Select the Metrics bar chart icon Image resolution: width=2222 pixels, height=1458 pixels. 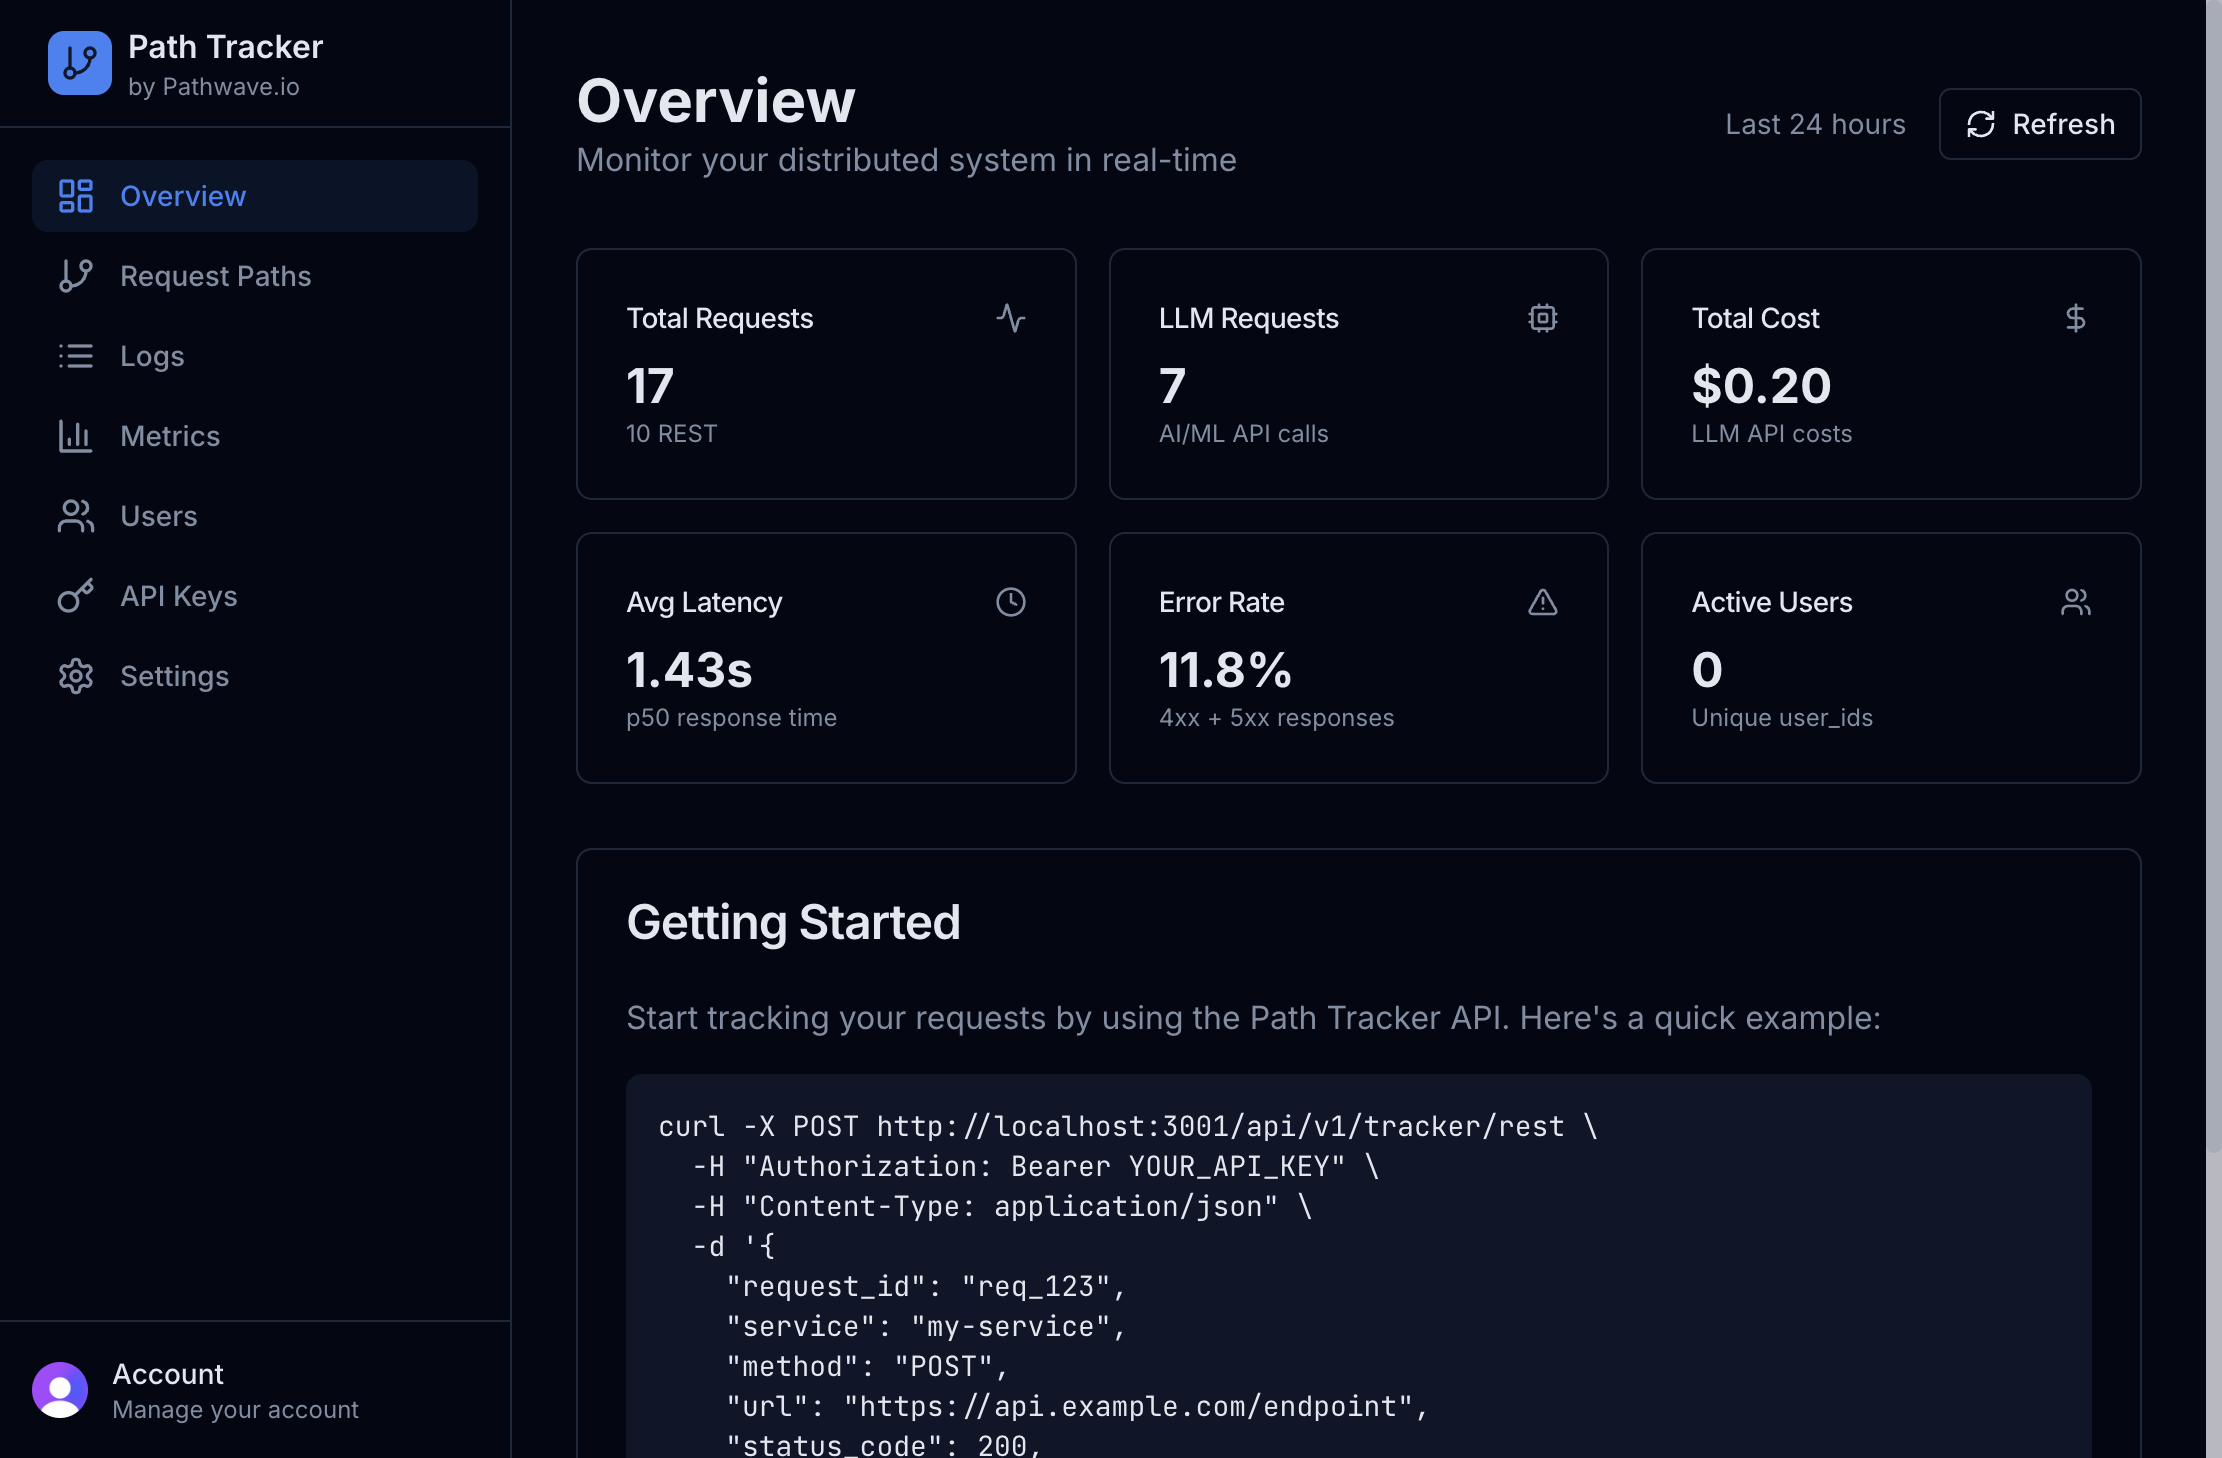76,436
